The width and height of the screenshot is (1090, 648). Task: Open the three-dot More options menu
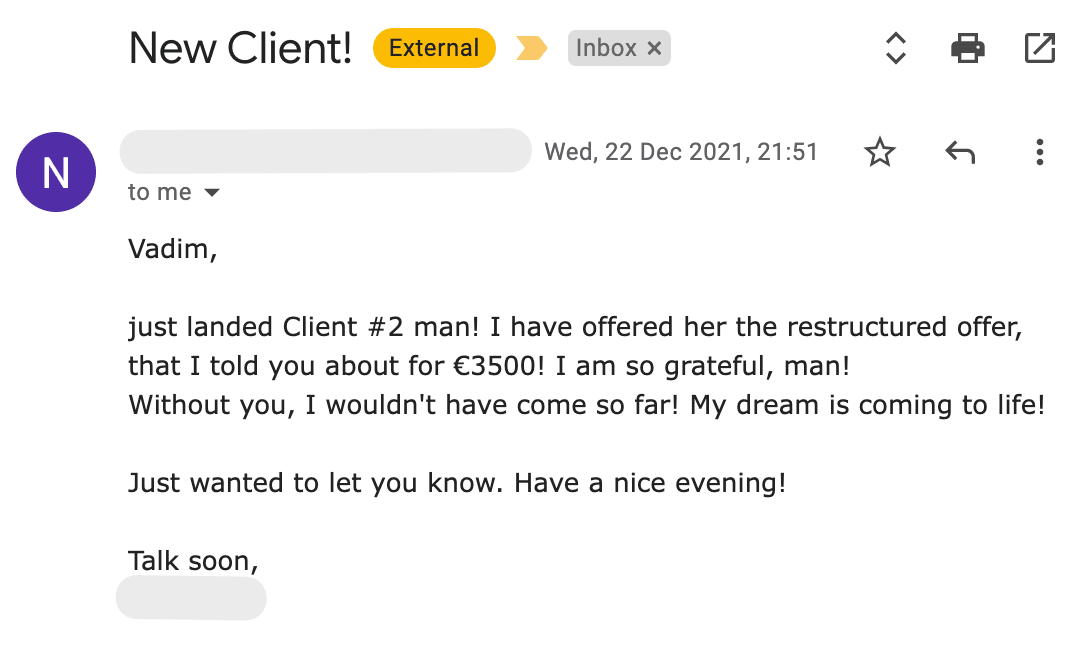click(1040, 152)
